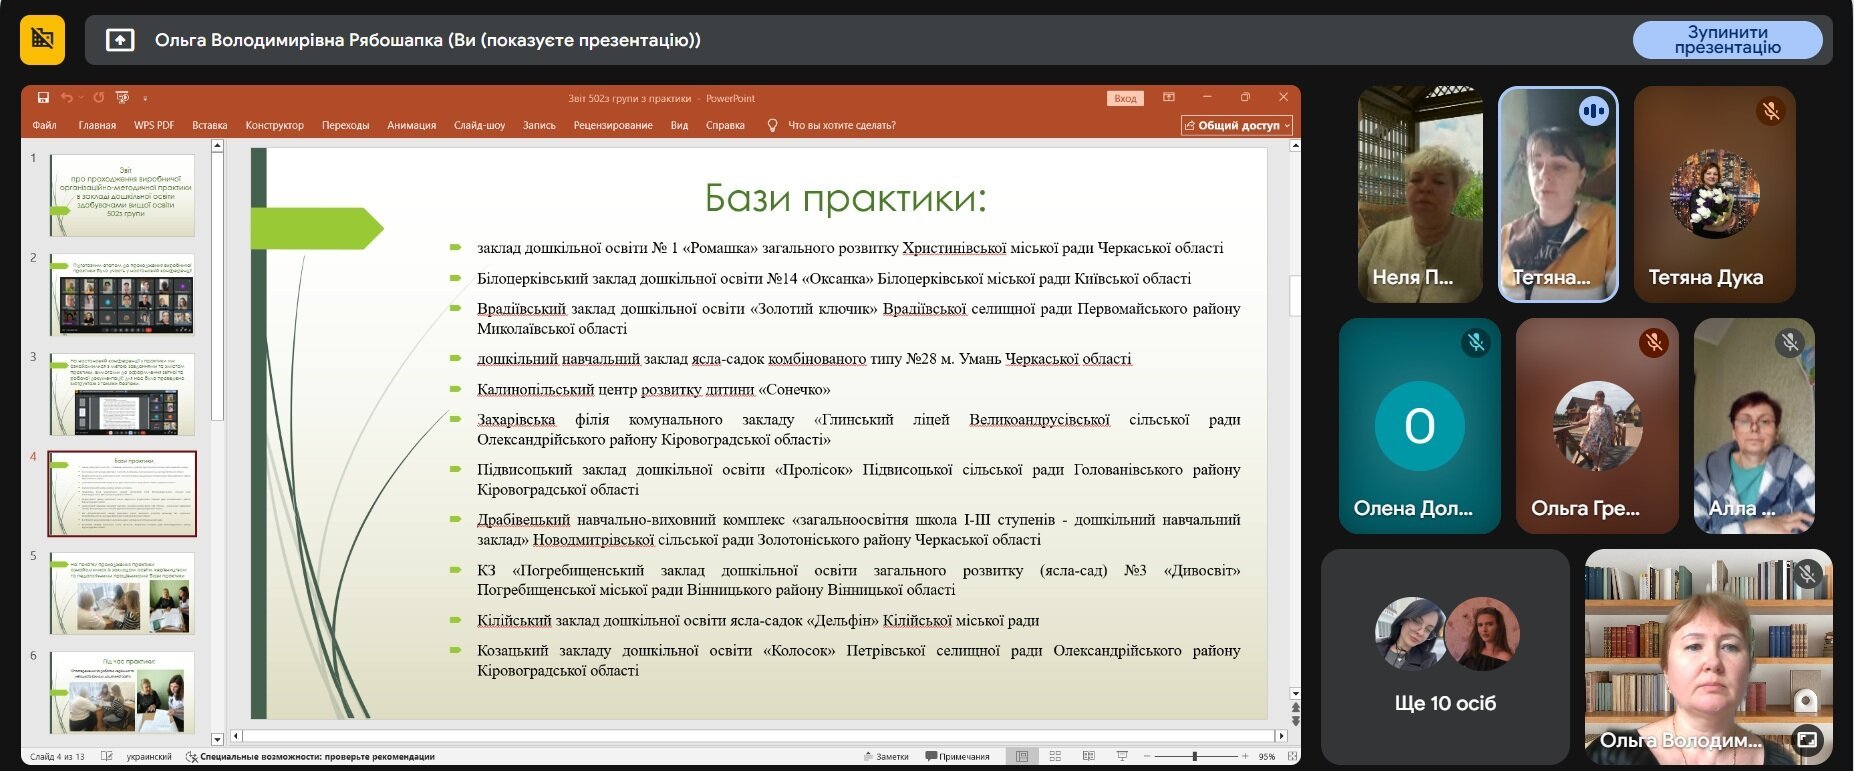Click the Вход sign-in button

pos(1126,98)
